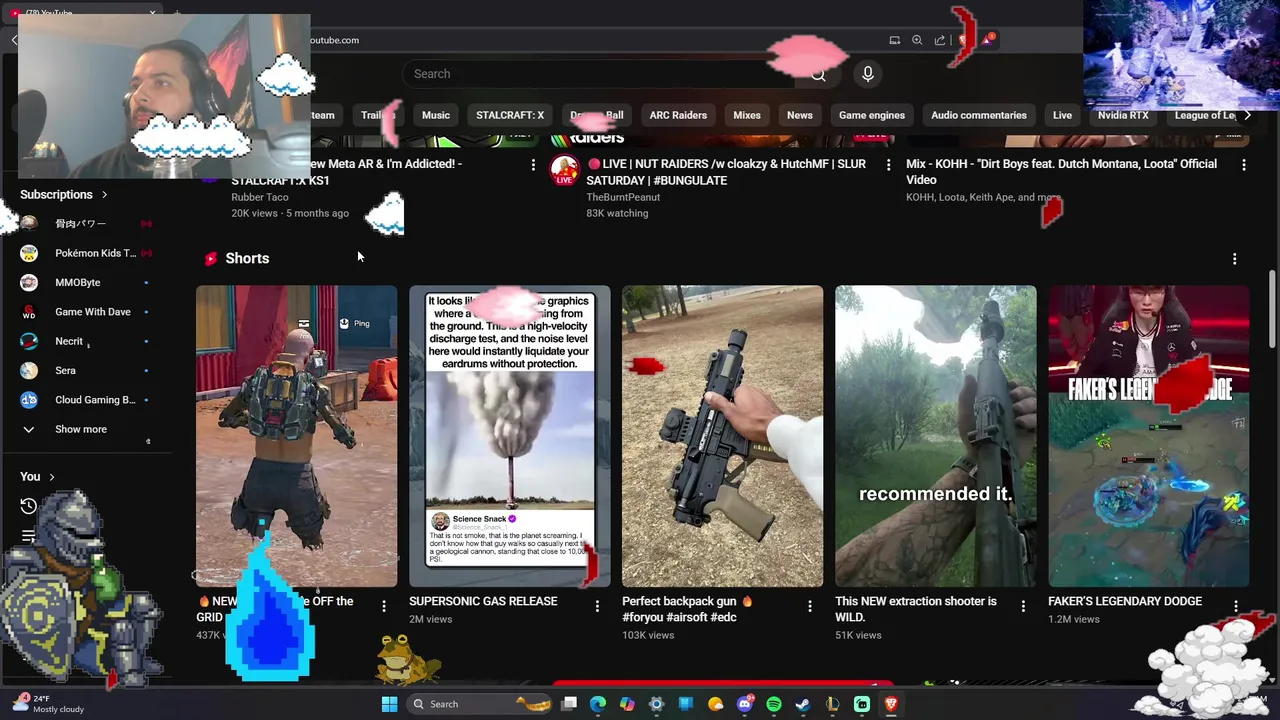The image size is (1280, 720).
Task: Open options for NEW extraction shooter short
Action: 1023,606
